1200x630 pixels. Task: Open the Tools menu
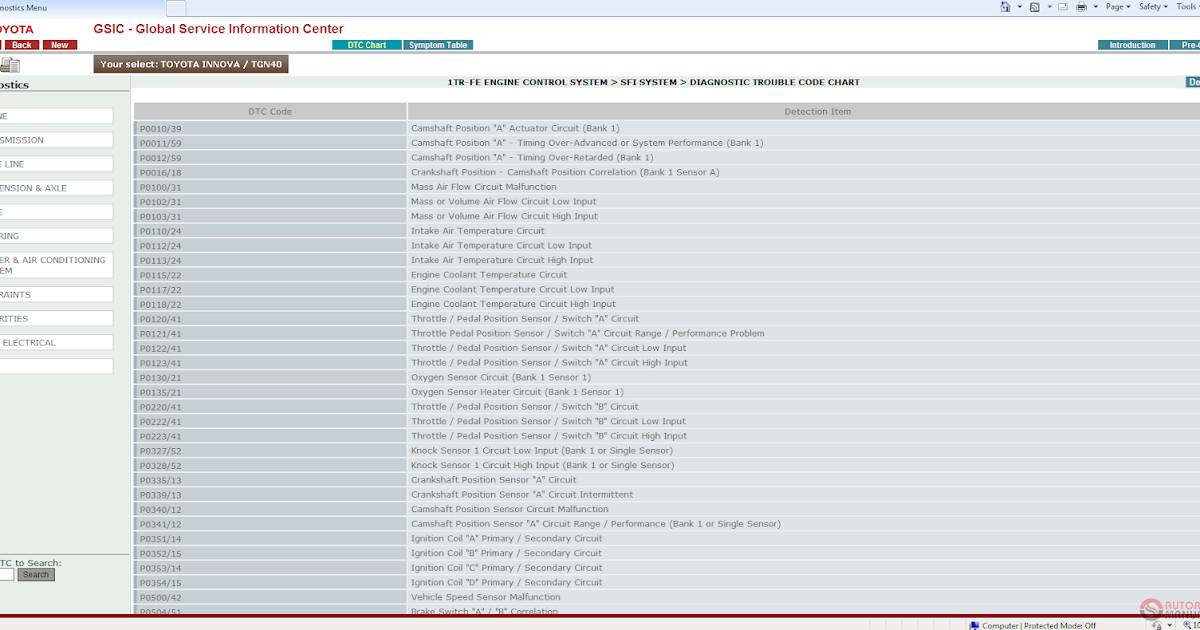(1187, 6)
